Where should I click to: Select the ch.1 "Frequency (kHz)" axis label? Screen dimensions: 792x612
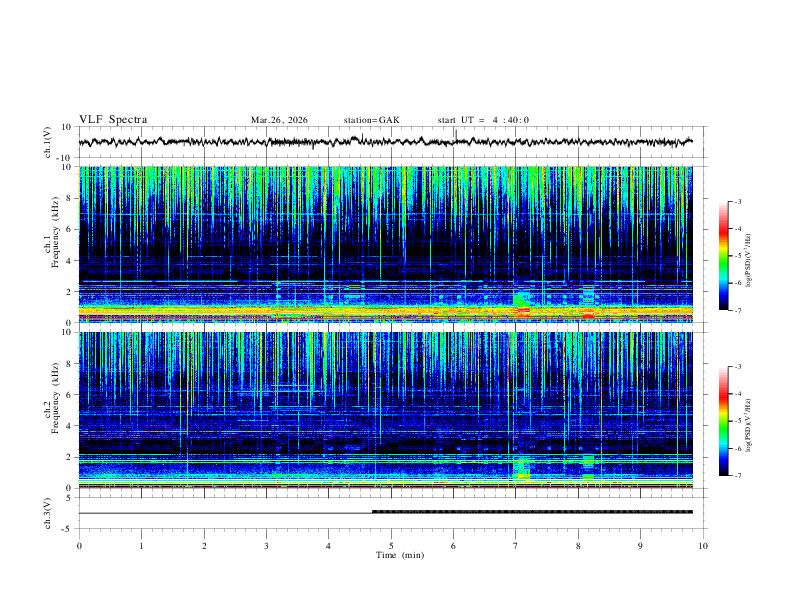tap(55, 233)
